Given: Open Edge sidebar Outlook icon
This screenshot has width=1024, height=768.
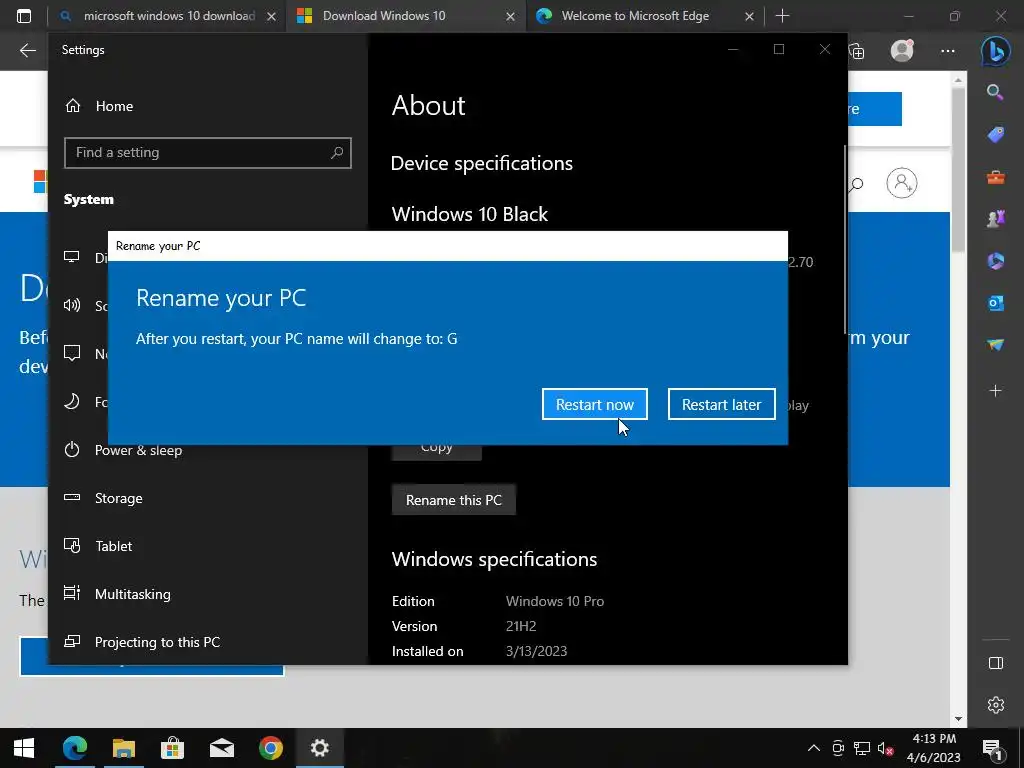Looking at the screenshot, I should (x=995, y=303).
